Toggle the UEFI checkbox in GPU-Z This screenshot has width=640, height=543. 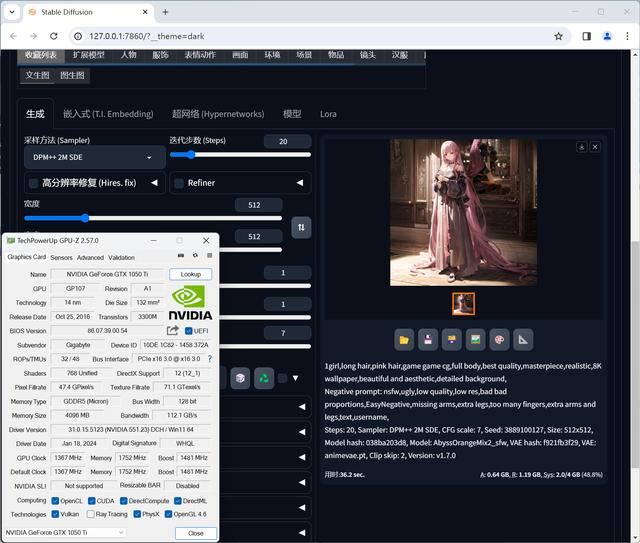click(x=189, y=331)
